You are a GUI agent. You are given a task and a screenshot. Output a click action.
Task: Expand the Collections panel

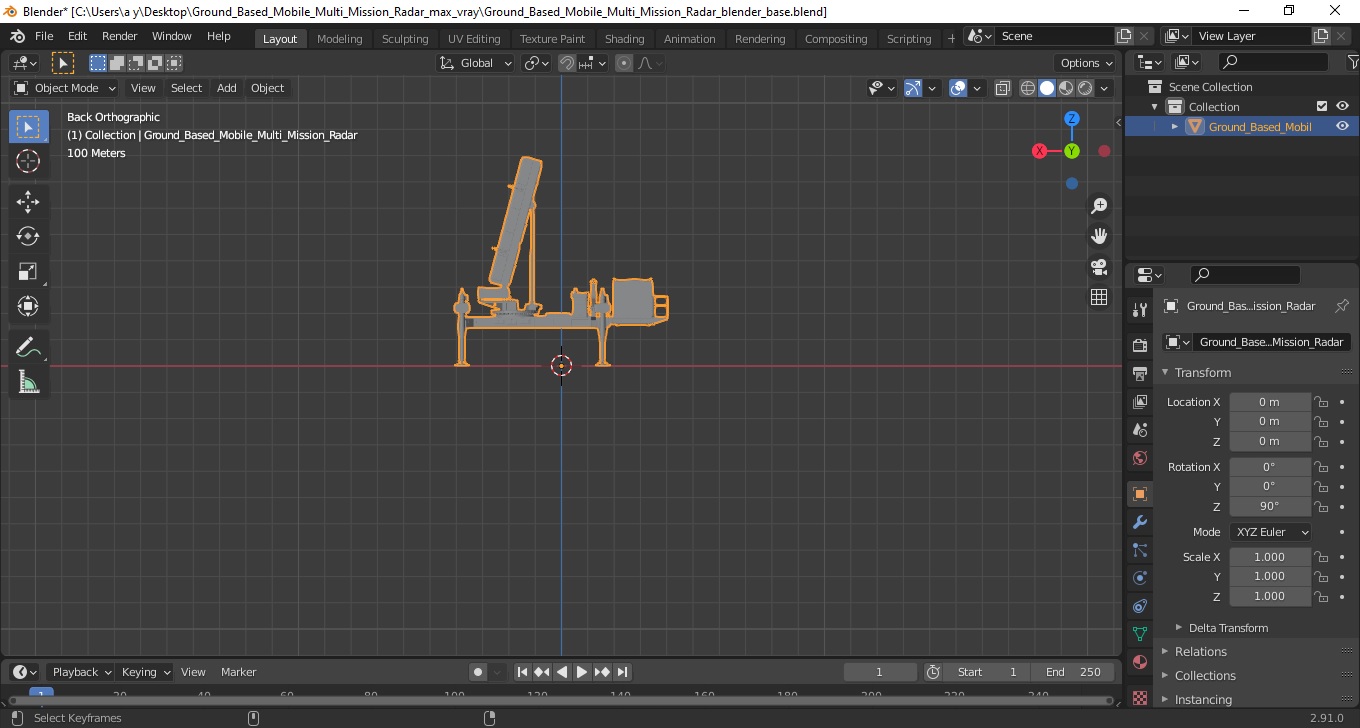pos(1205,676)
